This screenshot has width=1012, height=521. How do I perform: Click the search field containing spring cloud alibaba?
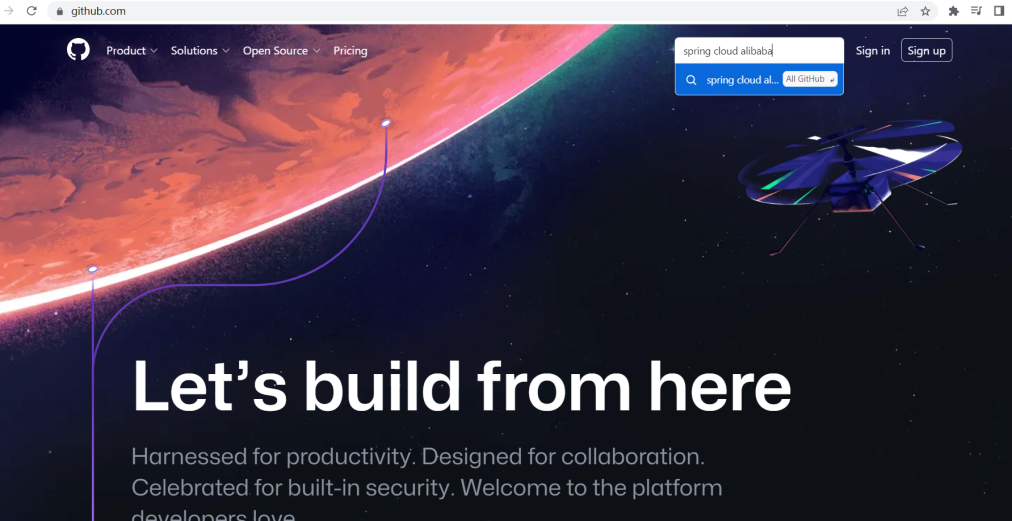pos(759,51)
